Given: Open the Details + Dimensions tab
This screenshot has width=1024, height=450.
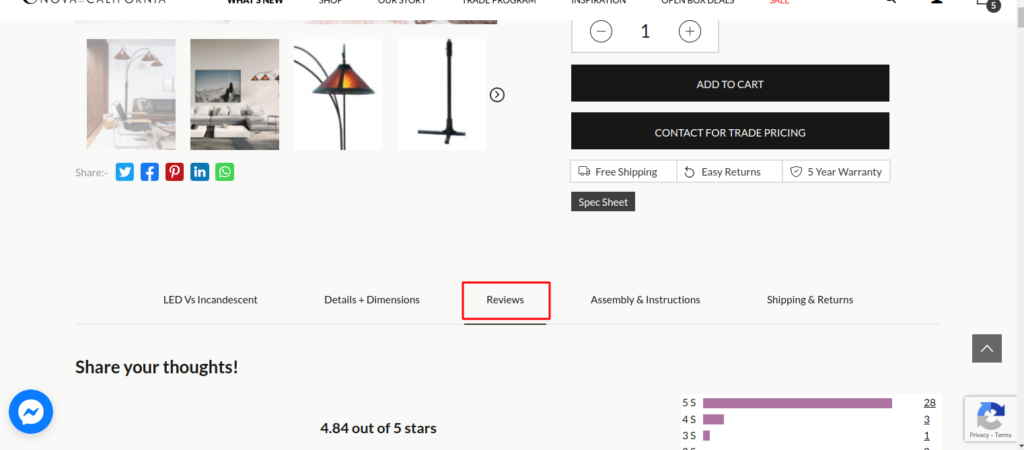Looking at the screenshot, I should 372,300.
